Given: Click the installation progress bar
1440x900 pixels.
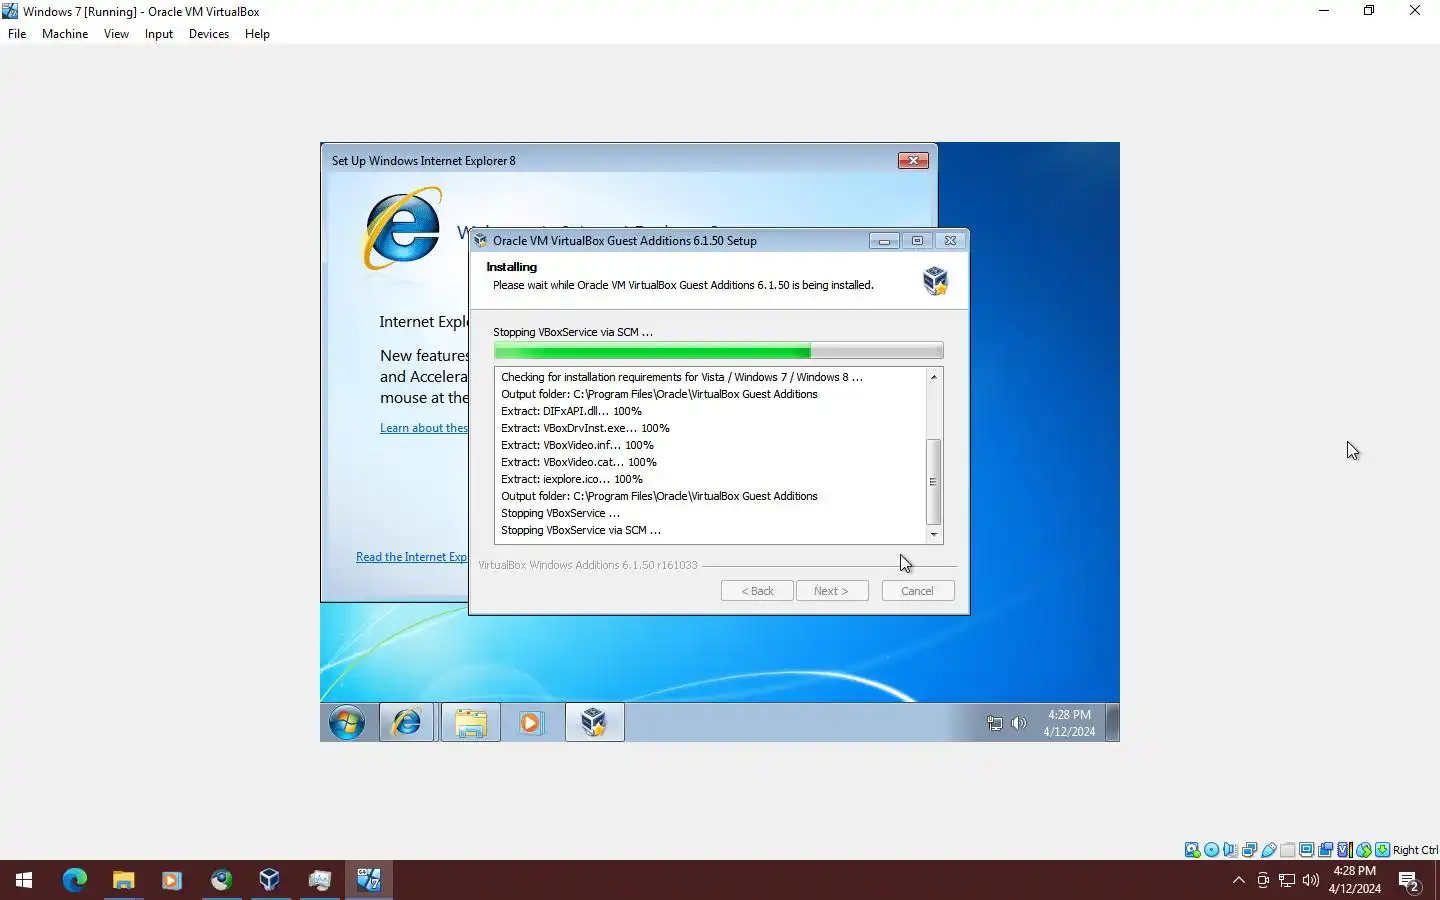Looking at the screenshot, I should point(718,351).
